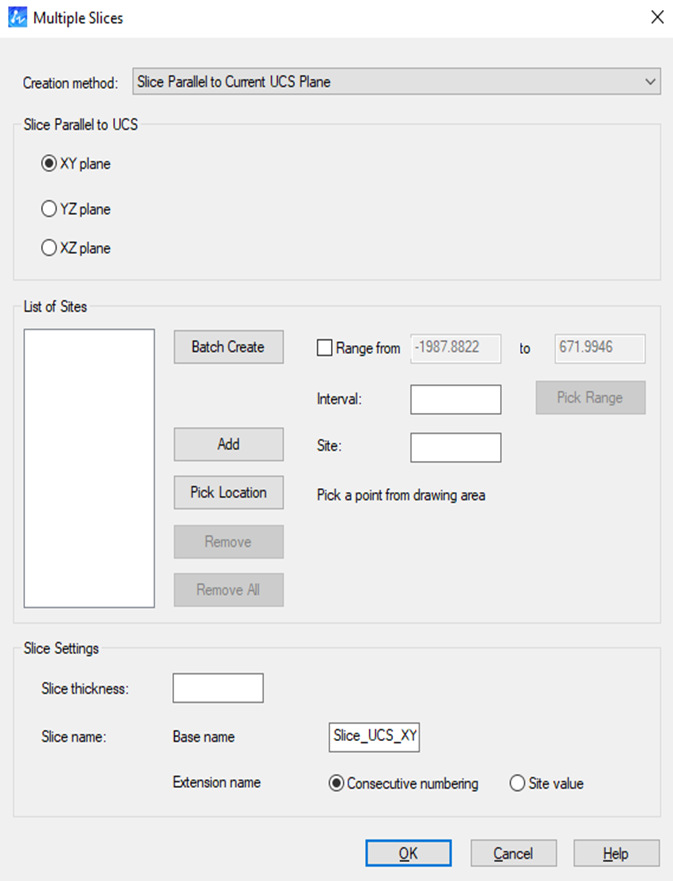Click the empty List of Sites box
Image resolution: width=673 pixels, height=881 pixels.
[x=89, y=468]
